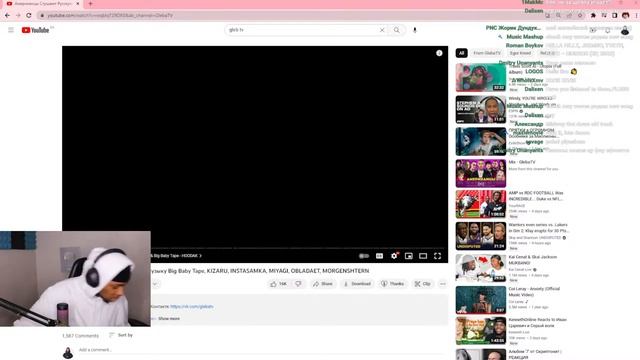
Task: Close the YouTube browser tab
Action: pyautogui.click(x=78, y=4)
